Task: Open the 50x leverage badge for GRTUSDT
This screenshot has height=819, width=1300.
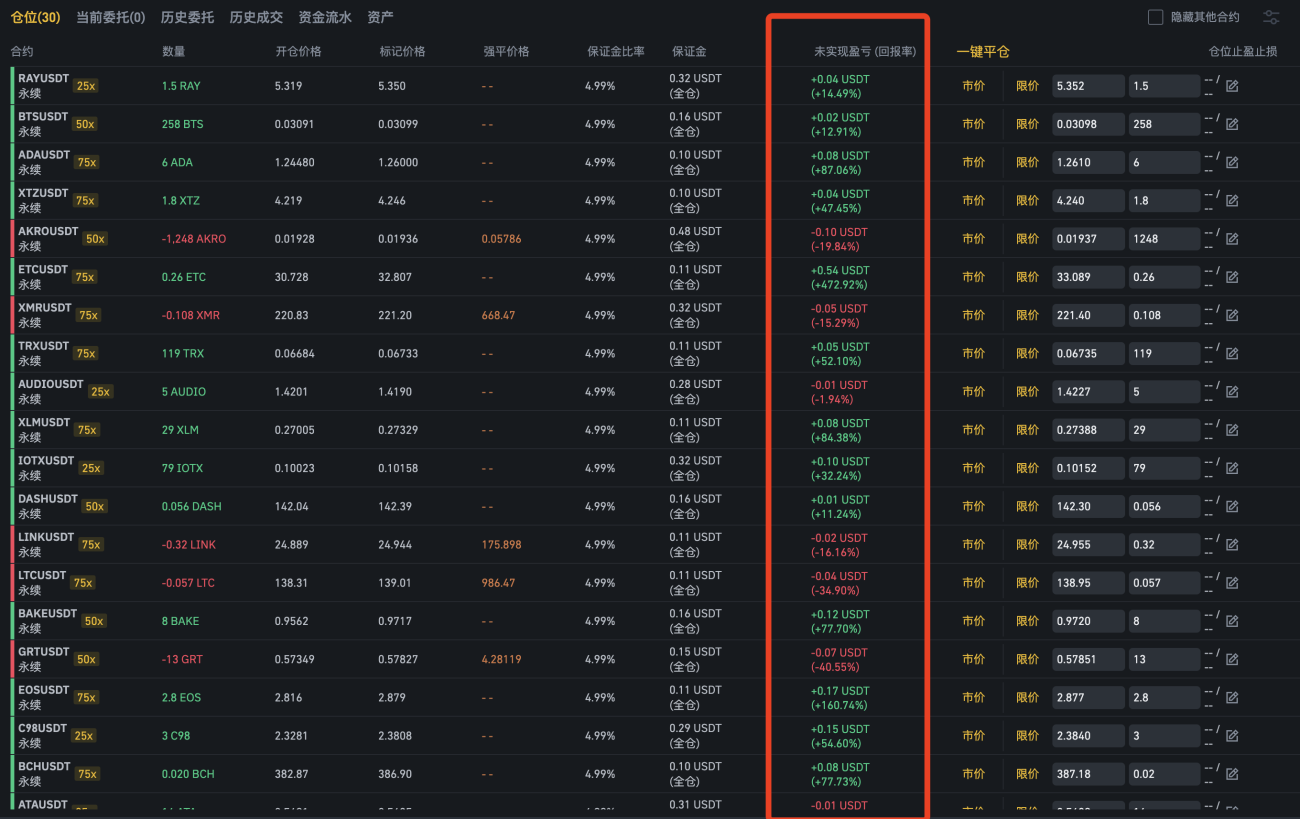Action: [86, 659]
